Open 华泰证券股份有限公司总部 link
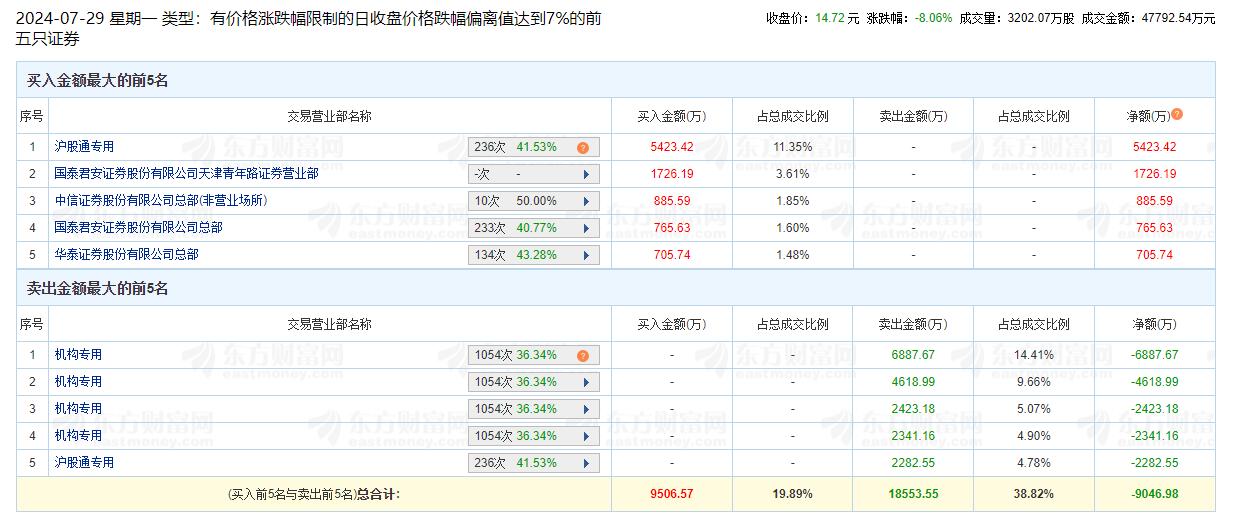 [126, 254]
